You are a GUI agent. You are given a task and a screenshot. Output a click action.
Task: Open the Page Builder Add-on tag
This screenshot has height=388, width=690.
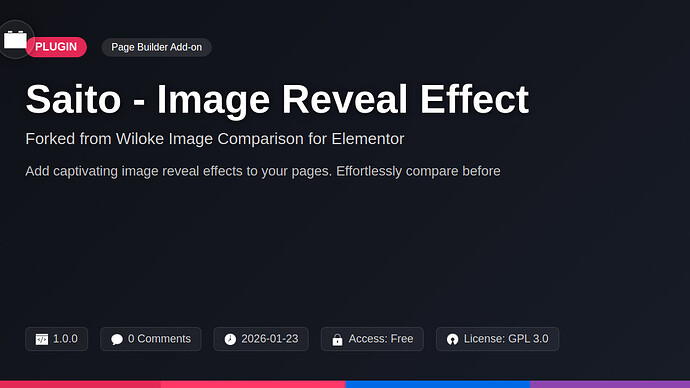click(157, 47)
